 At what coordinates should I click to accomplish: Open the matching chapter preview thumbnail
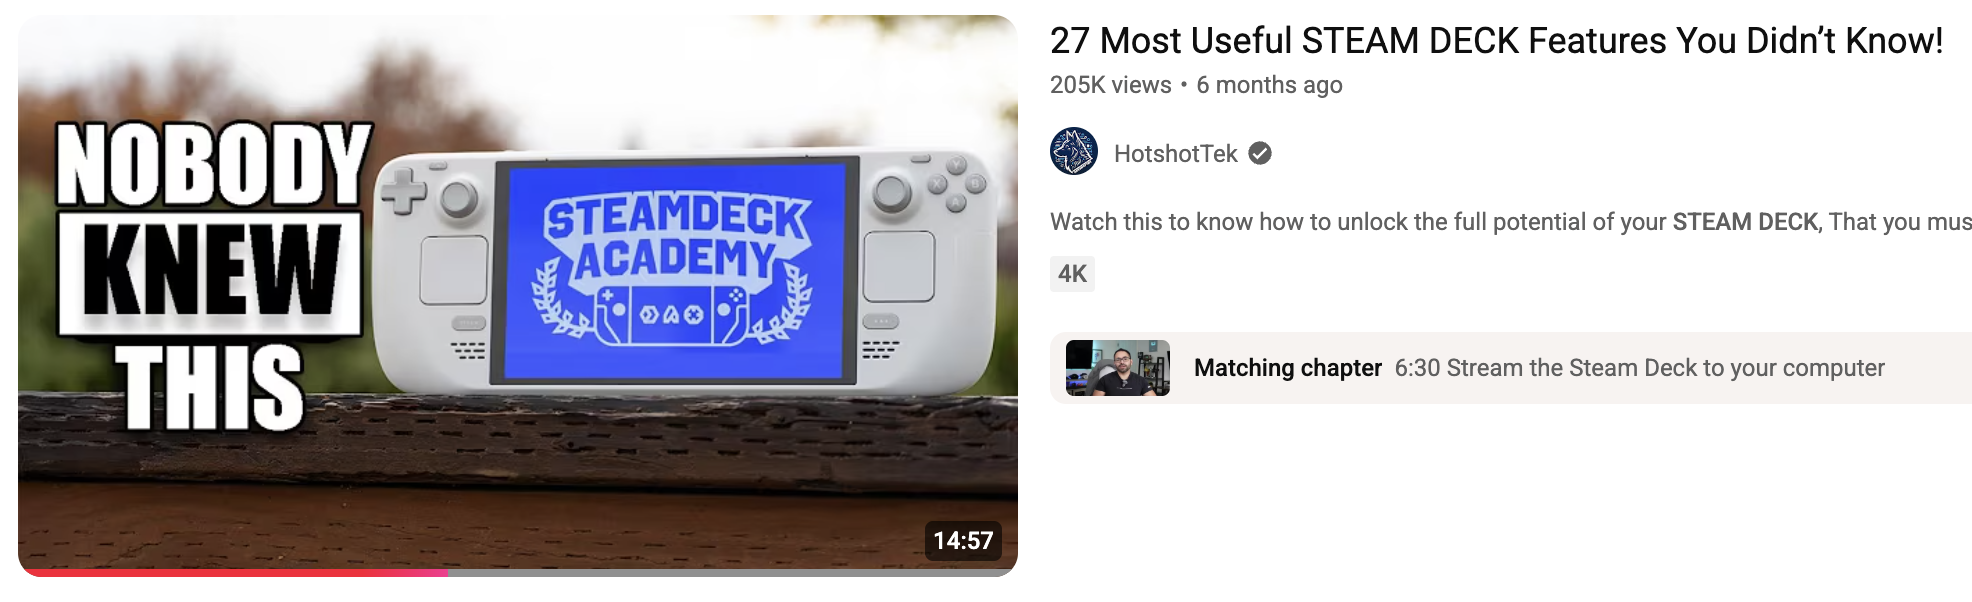(1118, 368)
